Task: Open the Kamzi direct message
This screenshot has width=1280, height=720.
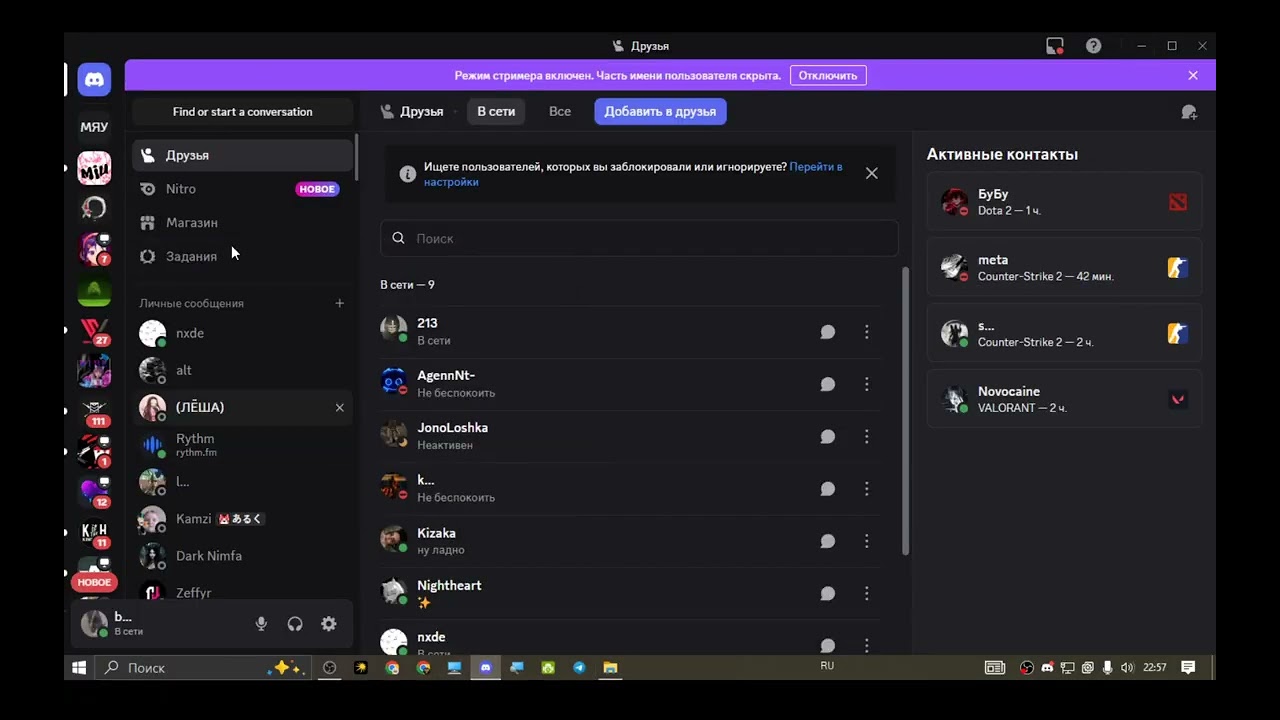Action: click(243, 519)
